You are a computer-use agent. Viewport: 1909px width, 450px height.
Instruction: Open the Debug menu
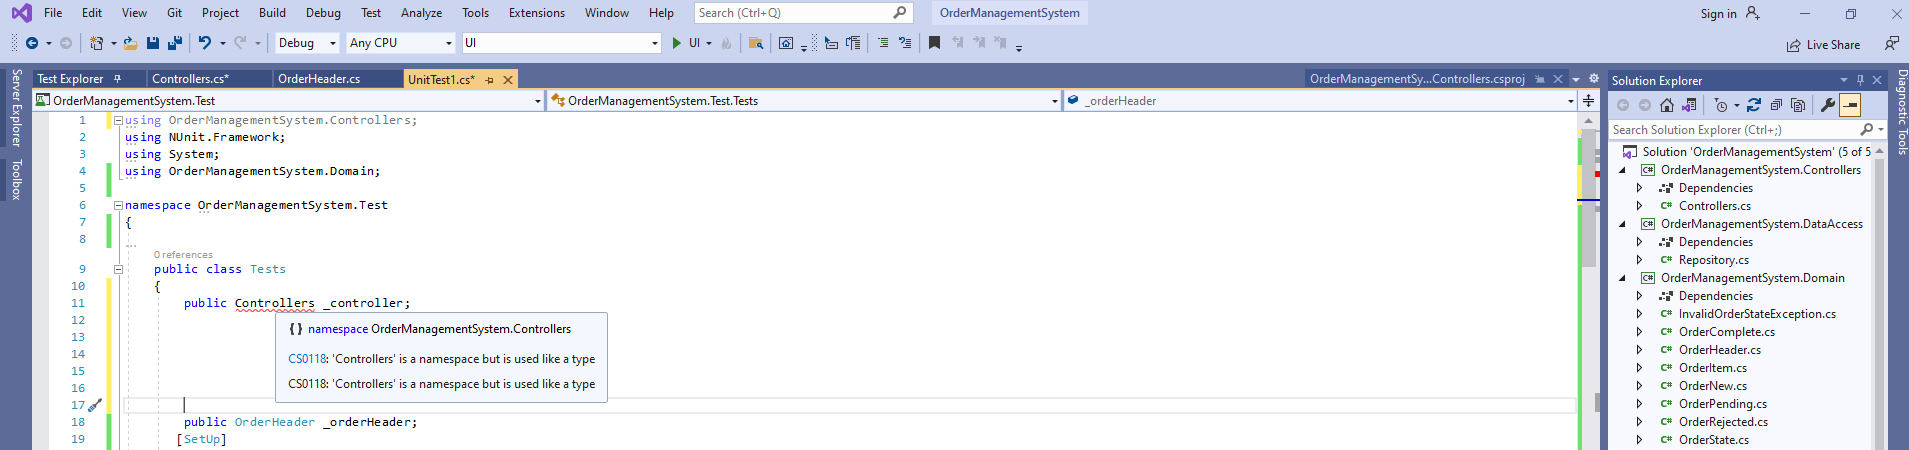click(x=323, y=13)
